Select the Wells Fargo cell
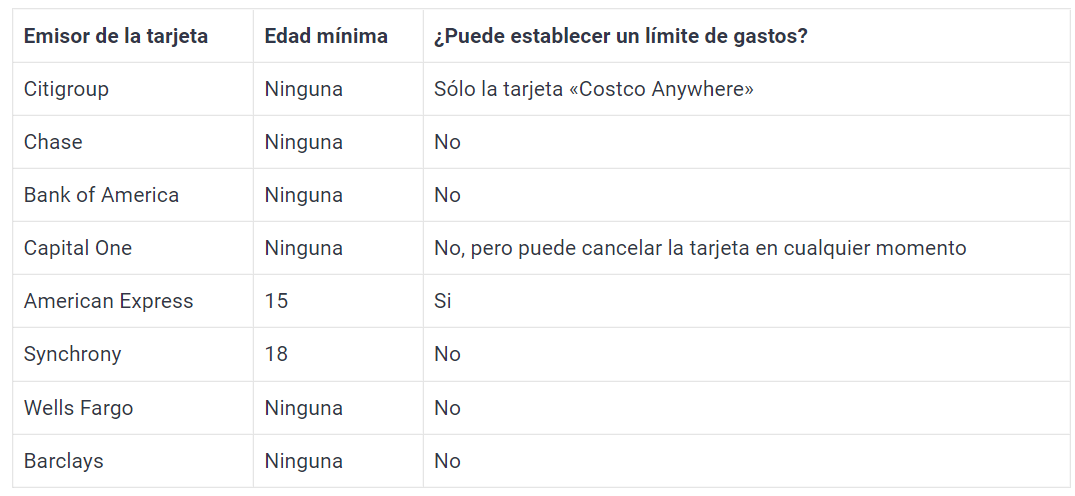The image size is (1075, 496). click(x=78, y=408)
